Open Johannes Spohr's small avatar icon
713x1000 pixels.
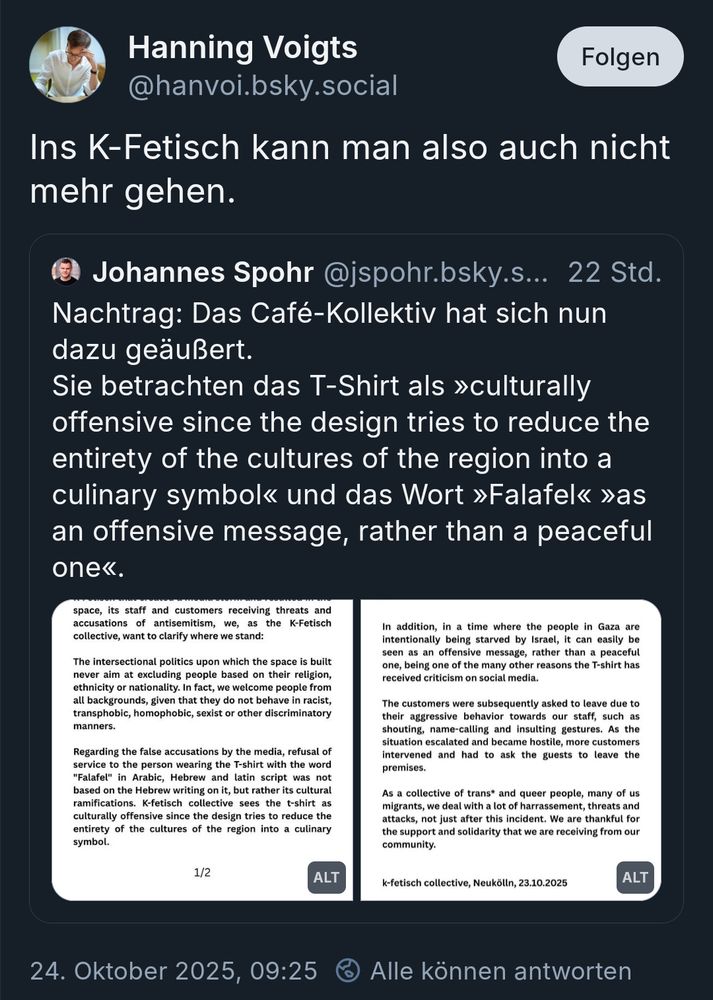coord(65,271)
